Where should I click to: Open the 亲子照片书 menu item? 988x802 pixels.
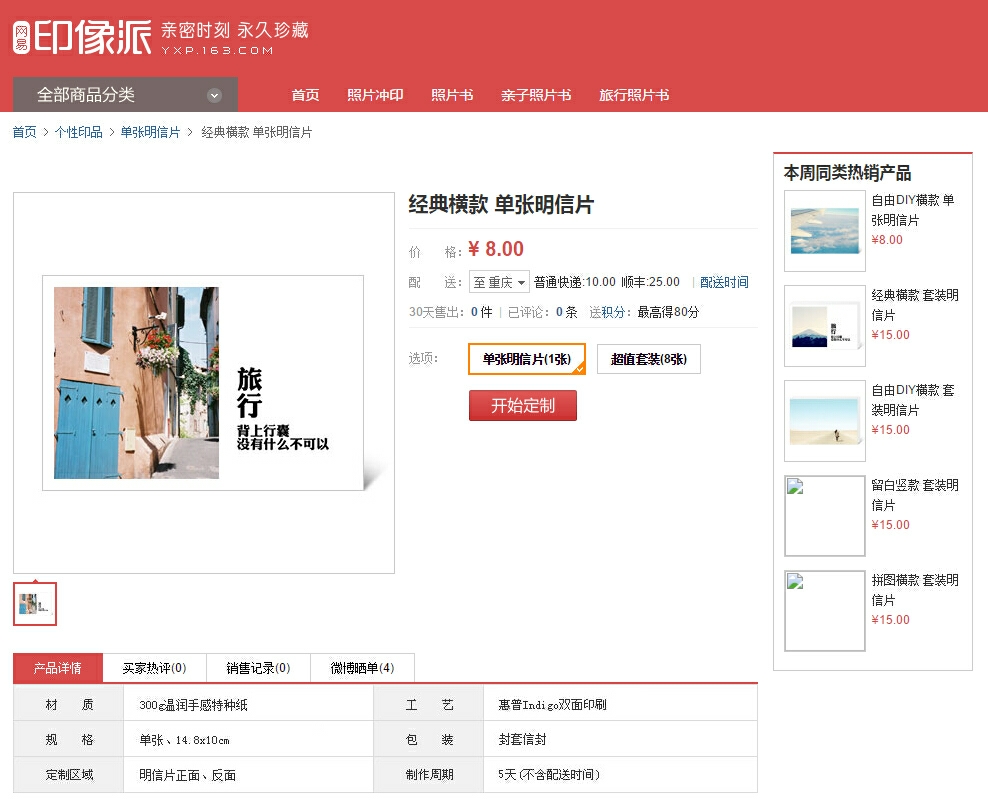click(x=536, y=95)
